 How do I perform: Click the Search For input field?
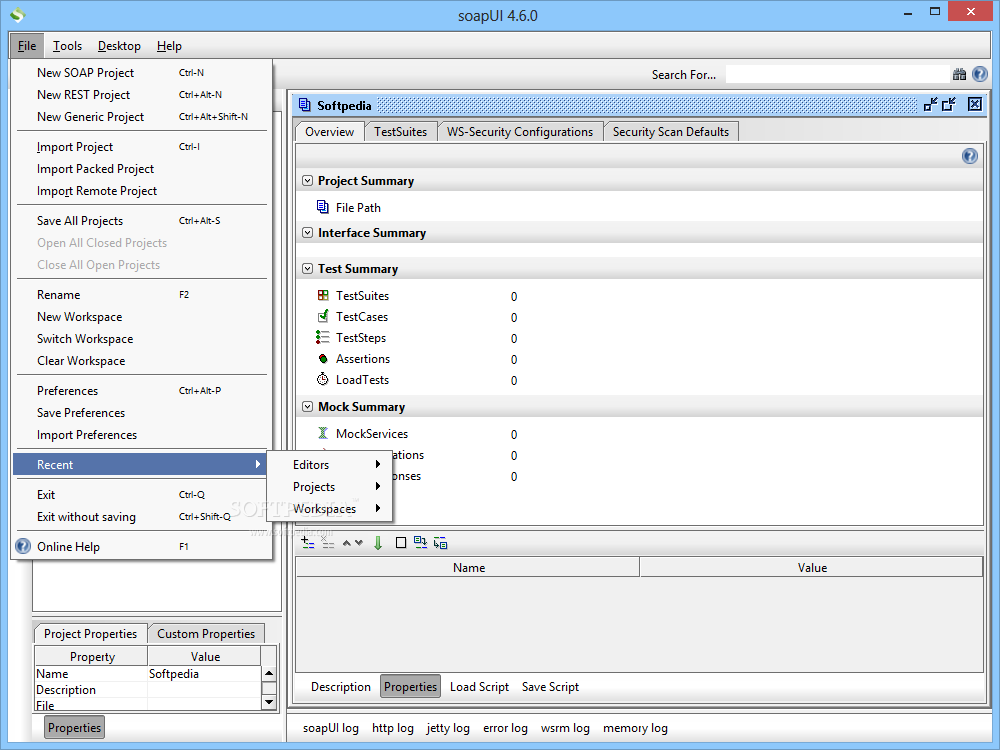click(837, 75)
